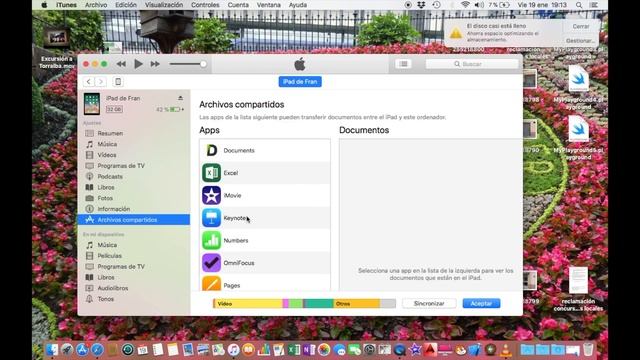Open the MyPlayground4 desktop file
This screenshot has width=640, height=360.
[578, 87]
